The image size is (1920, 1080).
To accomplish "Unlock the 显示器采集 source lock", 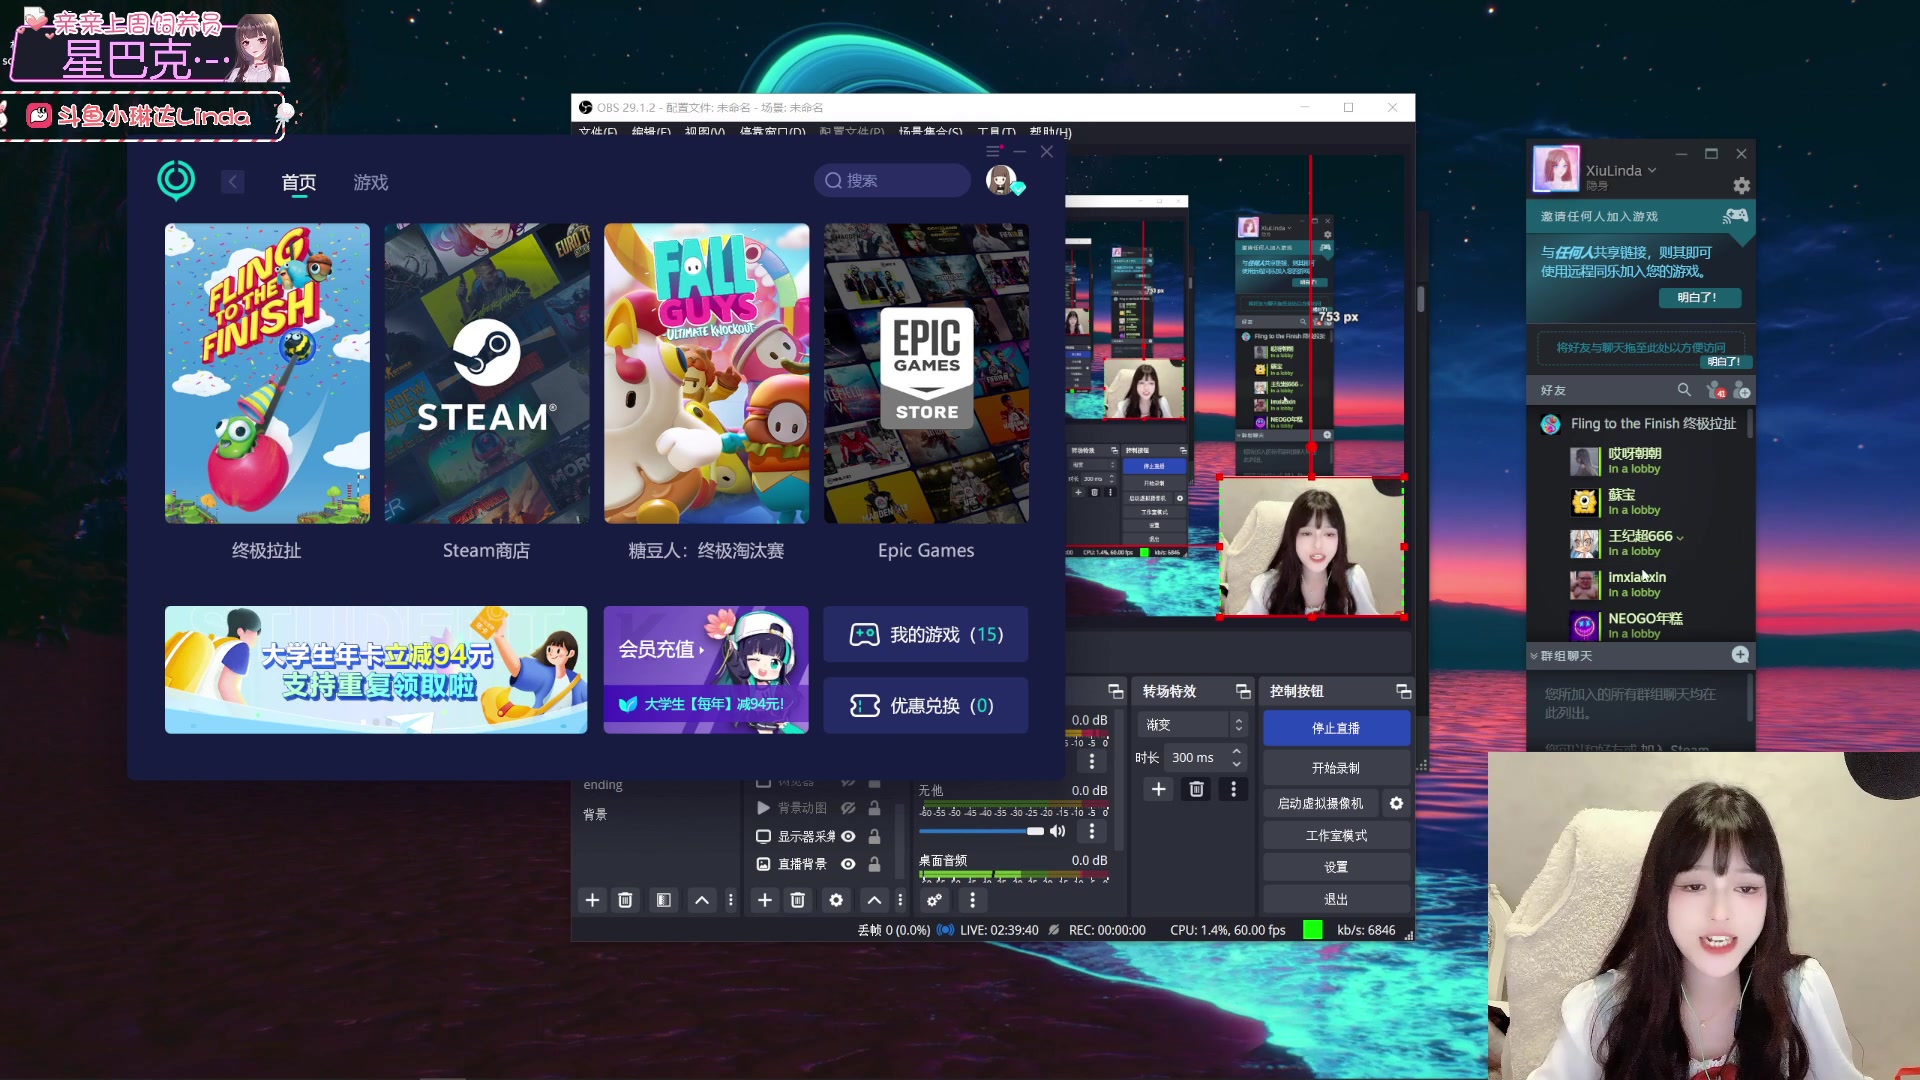I will point(874,836).
